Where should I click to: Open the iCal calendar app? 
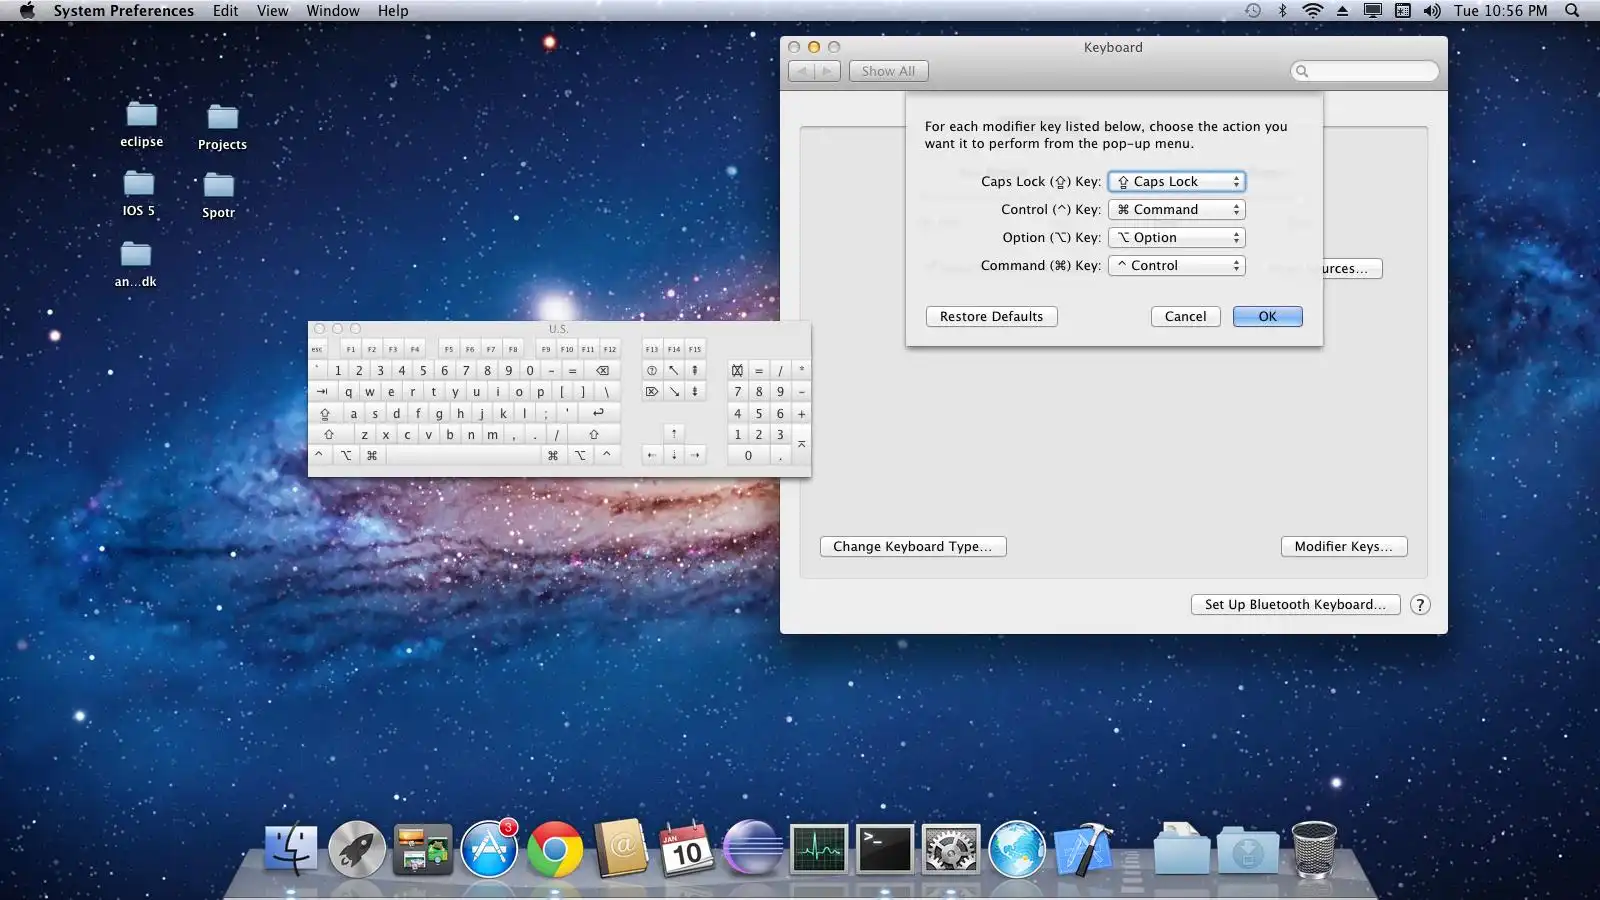pos(688,850)
